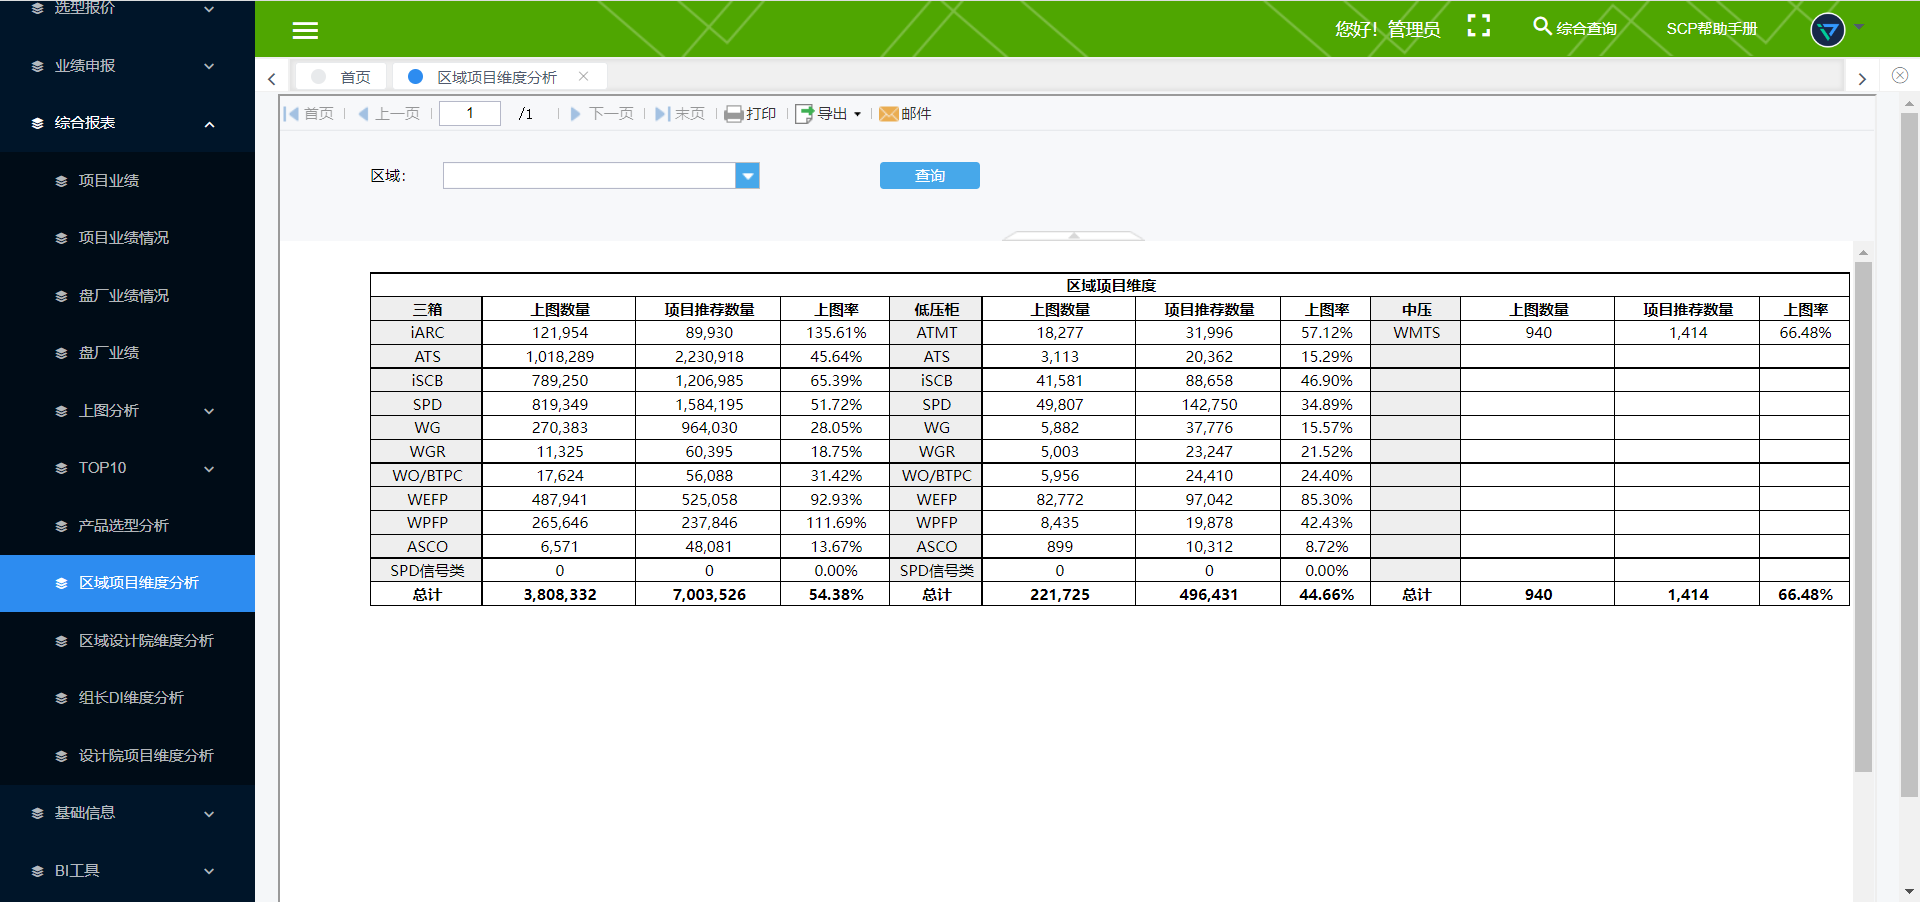Expand the user account dropdown arrow
1920x902 pixels.
pyautogui.click(x=1859, y=27)
